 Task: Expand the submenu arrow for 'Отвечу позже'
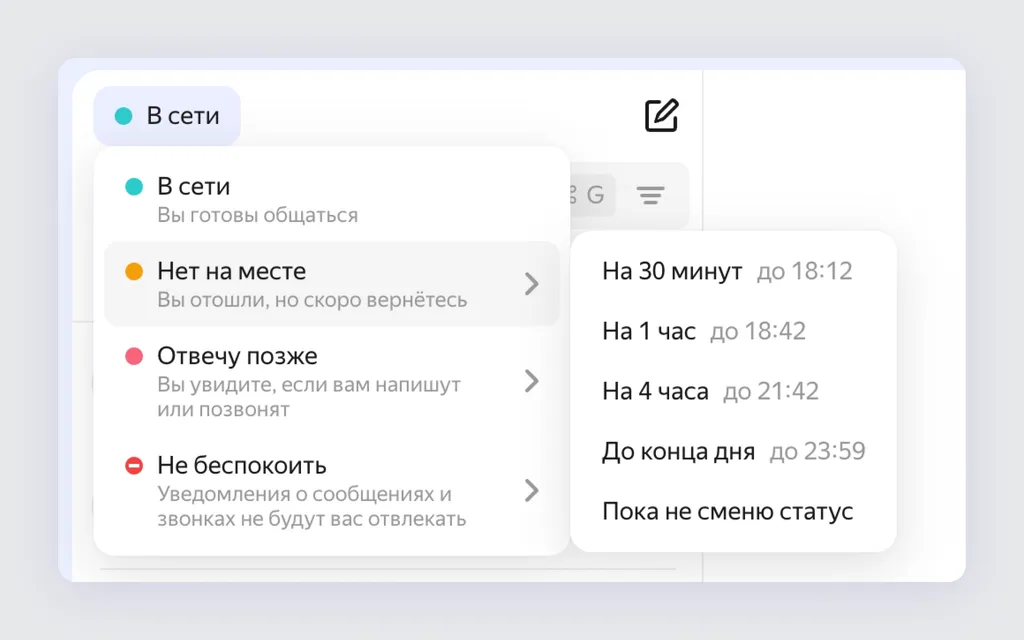coord(532,381)
